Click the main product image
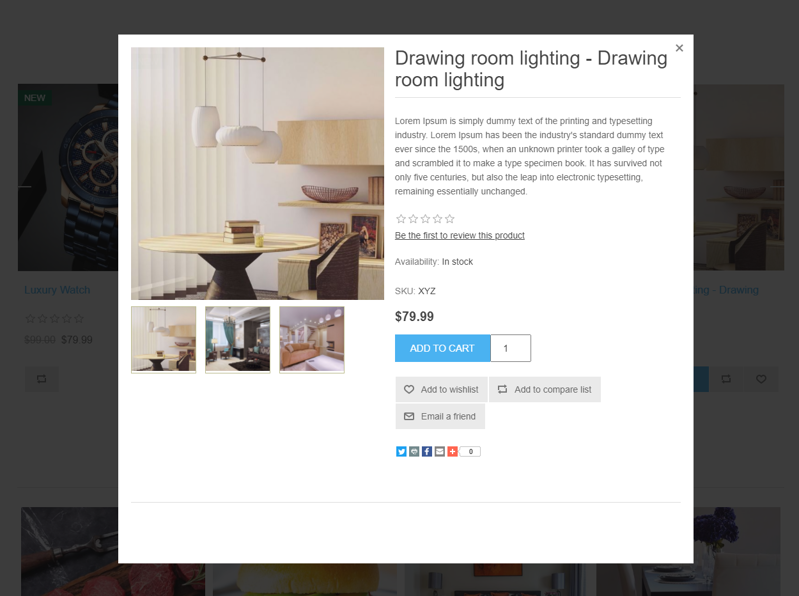 (257, 173)
